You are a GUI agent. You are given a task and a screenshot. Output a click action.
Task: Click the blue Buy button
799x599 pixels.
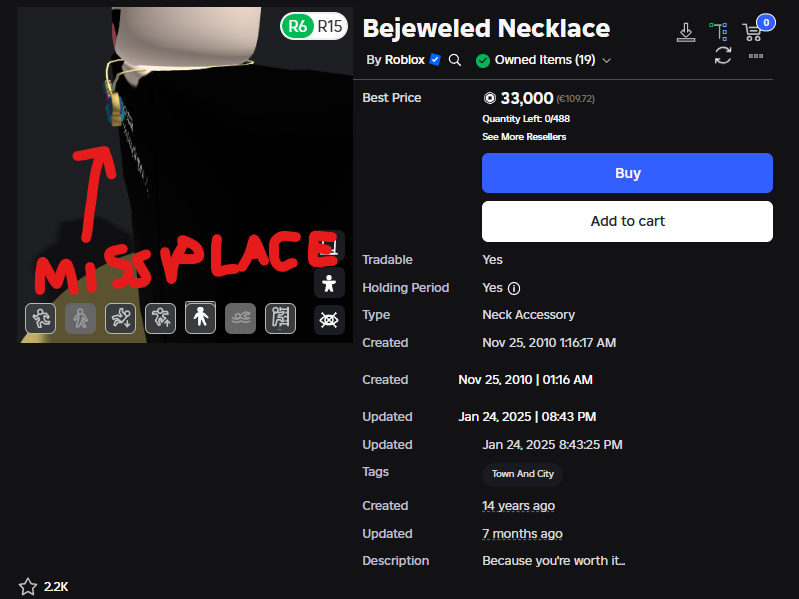627,173
